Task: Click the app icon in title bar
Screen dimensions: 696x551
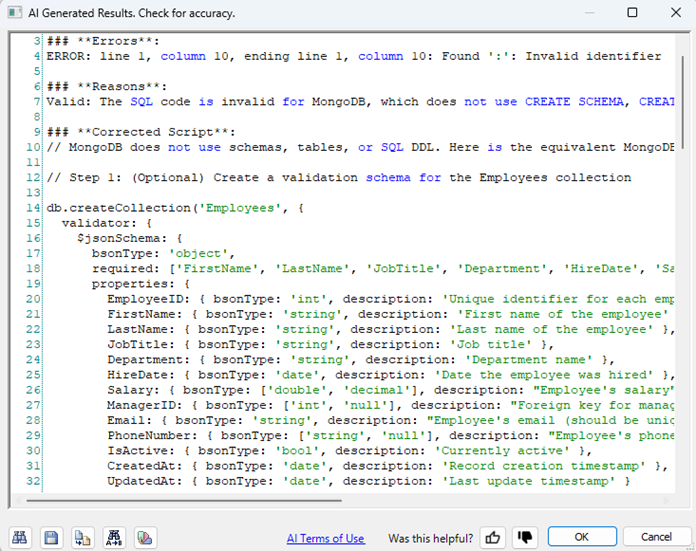Action: click(14, 13)
